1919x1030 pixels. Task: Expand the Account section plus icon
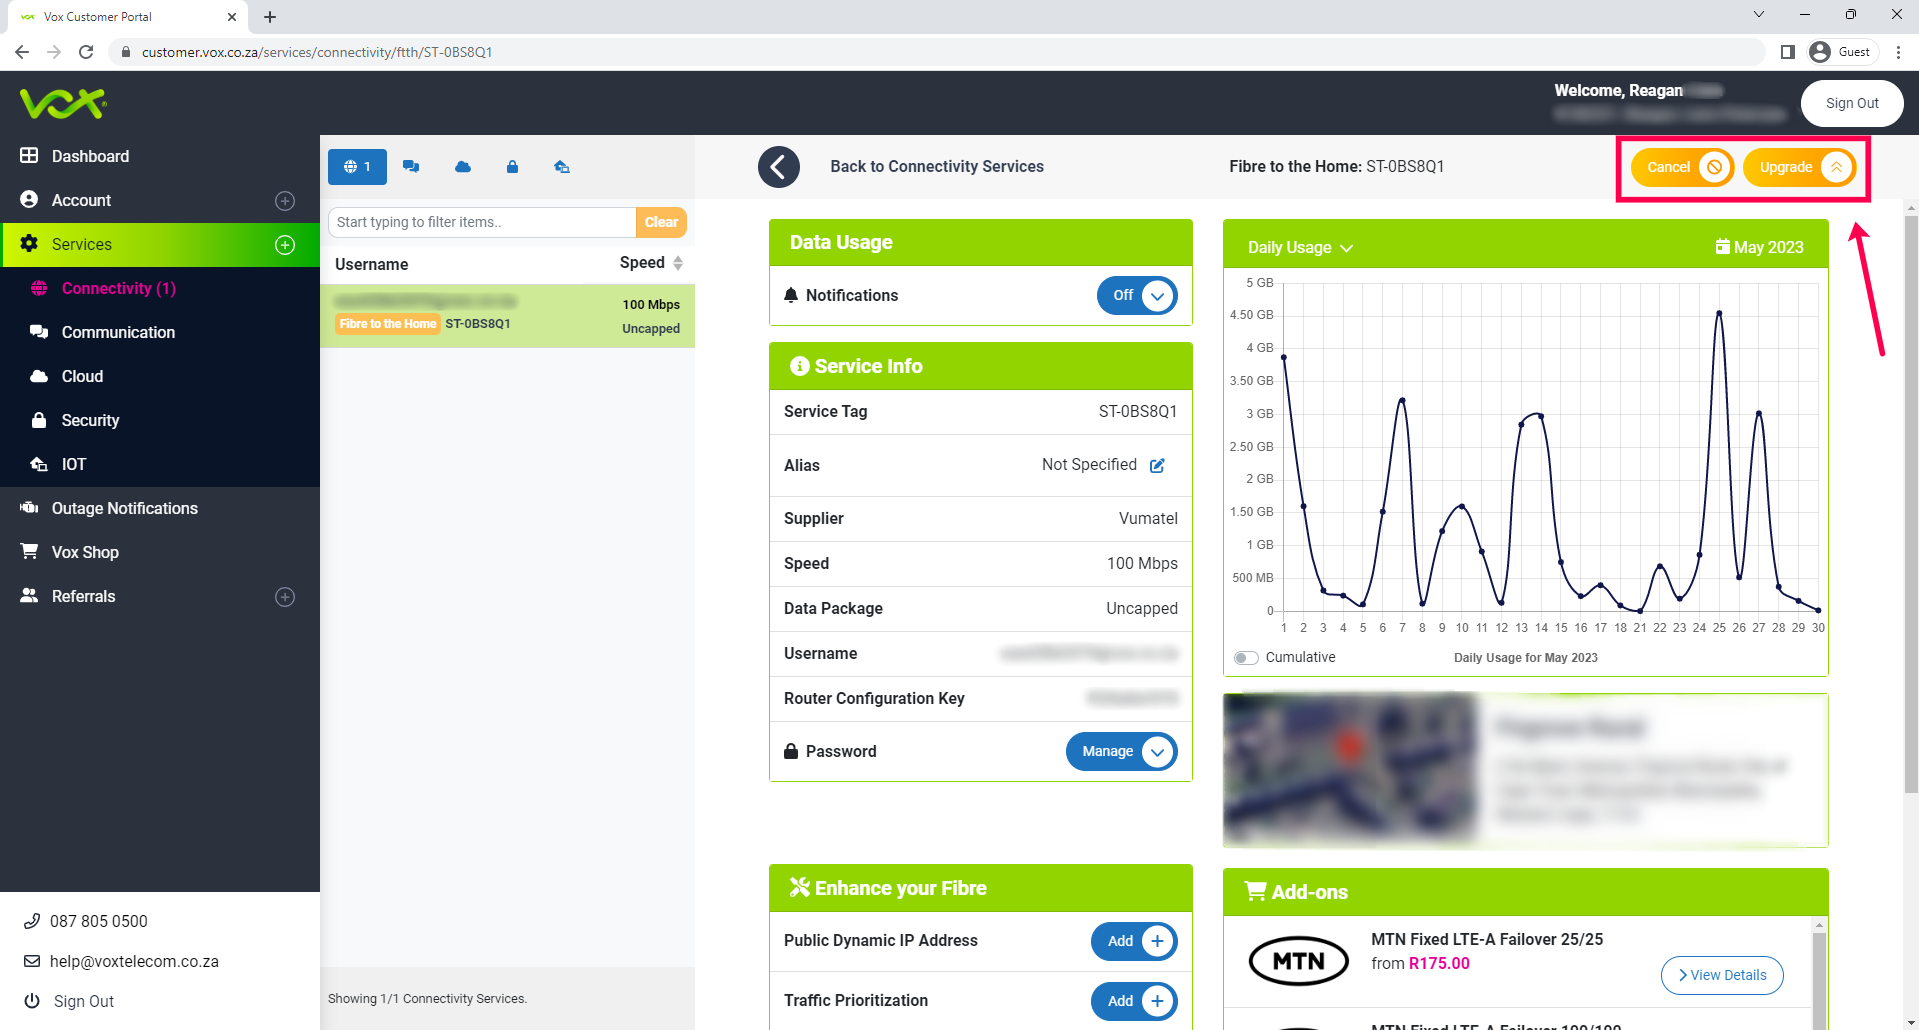(x=285, y=201)
